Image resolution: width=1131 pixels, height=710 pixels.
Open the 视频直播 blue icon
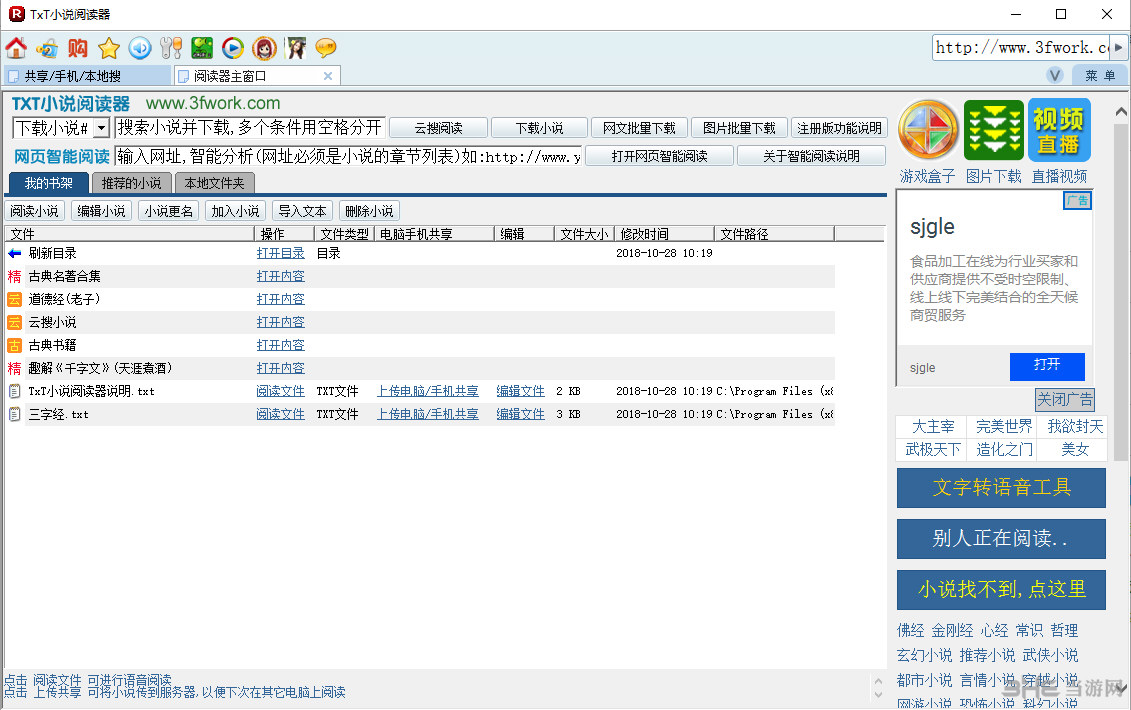pyautogui.click(x=1058, y=130)
